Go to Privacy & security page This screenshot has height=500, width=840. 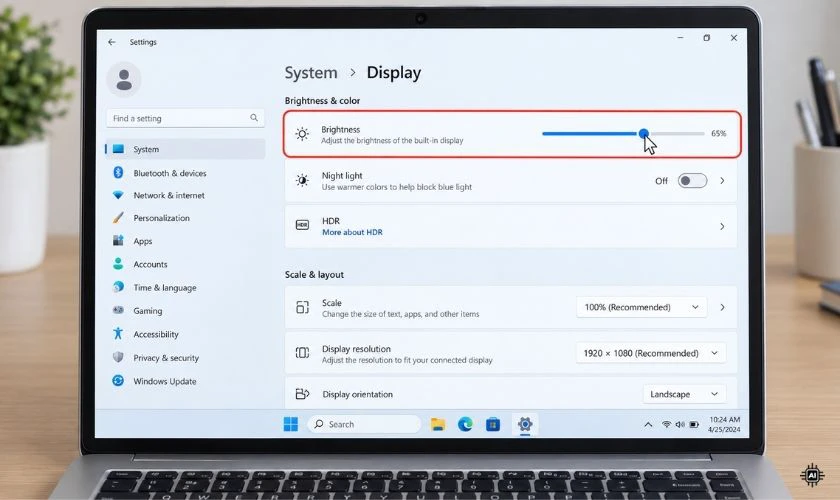166,357
